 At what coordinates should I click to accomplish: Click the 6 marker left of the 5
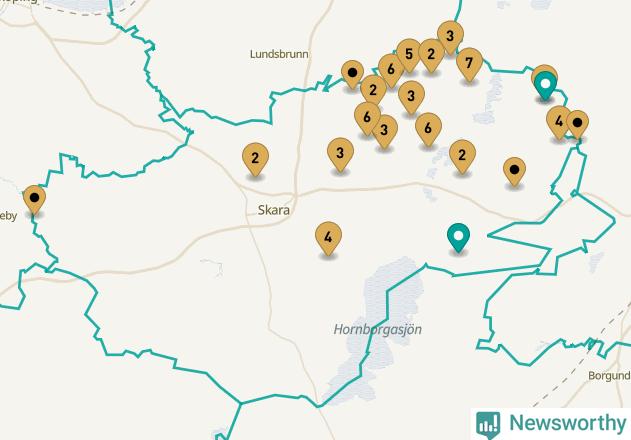[391, 71]
